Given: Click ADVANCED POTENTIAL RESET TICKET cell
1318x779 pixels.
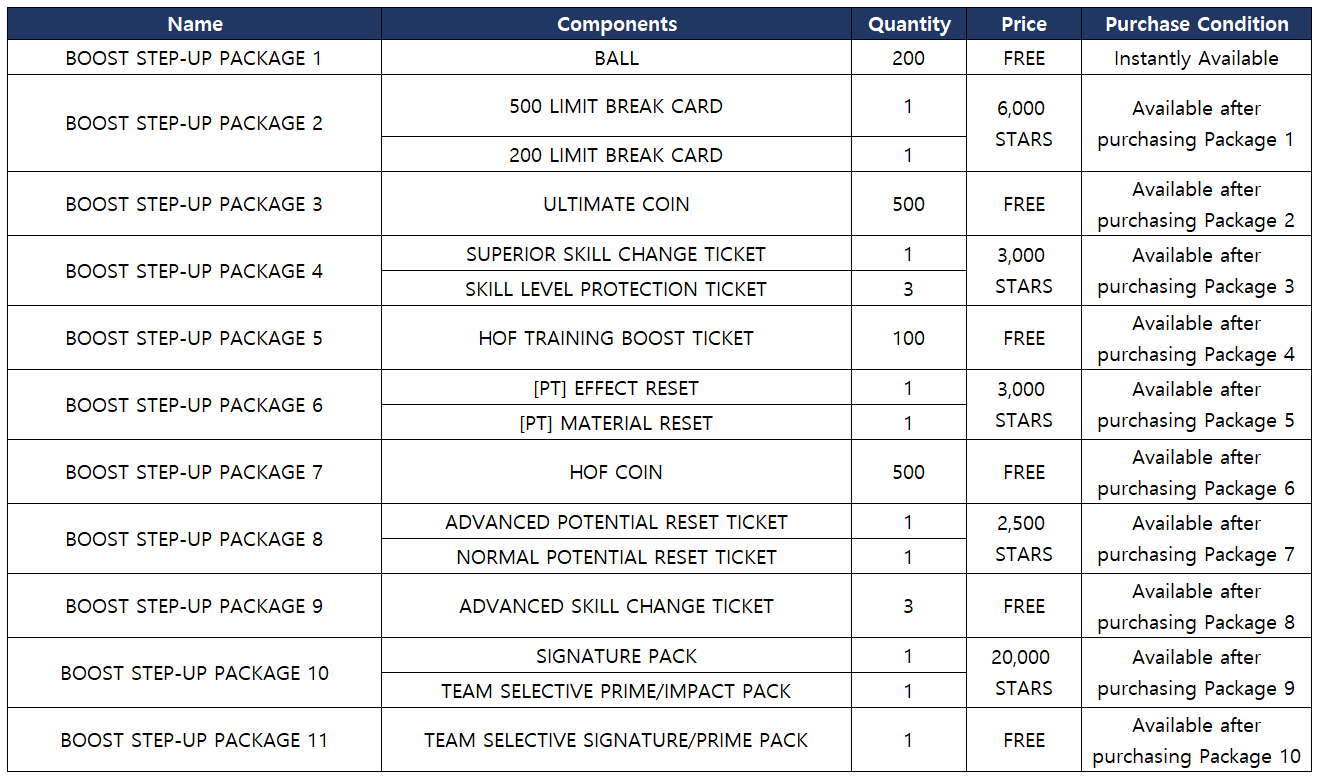Looking at the screenshot, I should (x=616, y=522).
